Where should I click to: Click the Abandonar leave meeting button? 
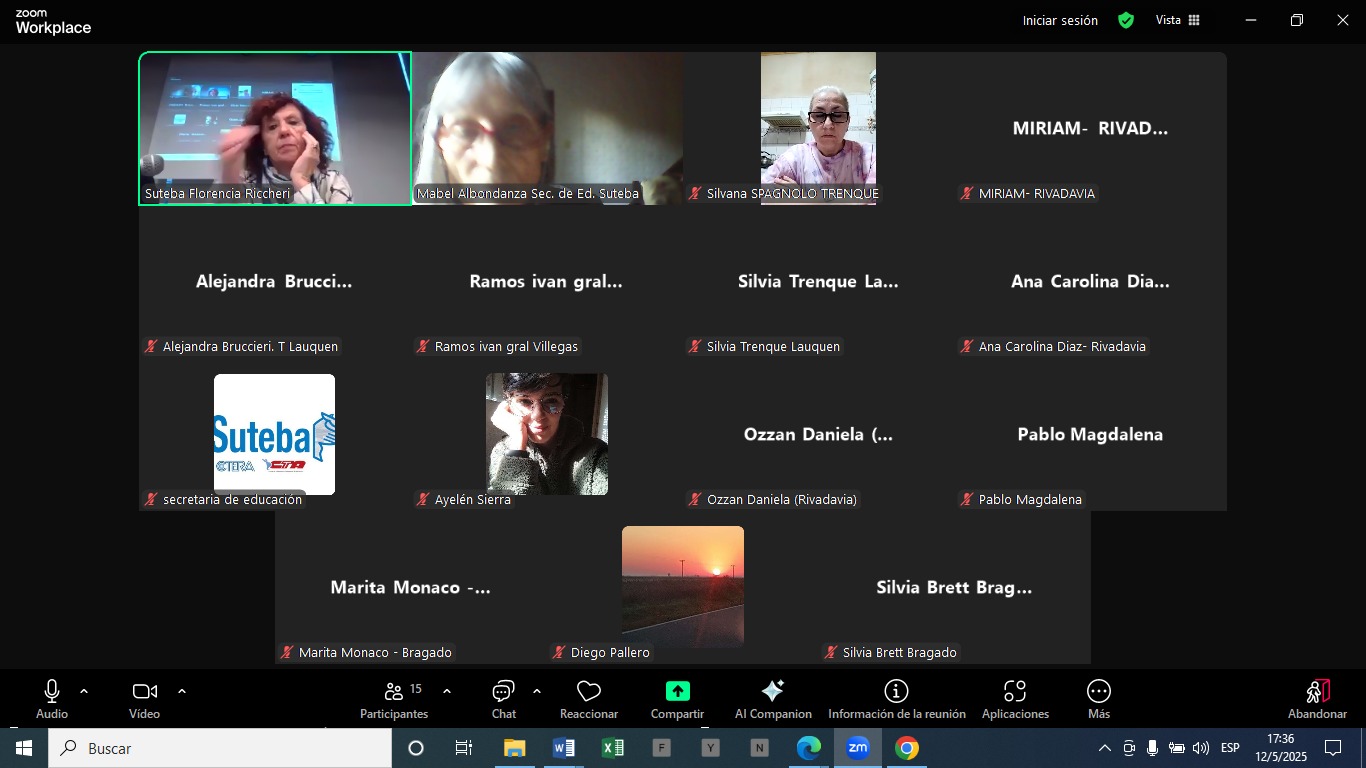coord(1317,698)
